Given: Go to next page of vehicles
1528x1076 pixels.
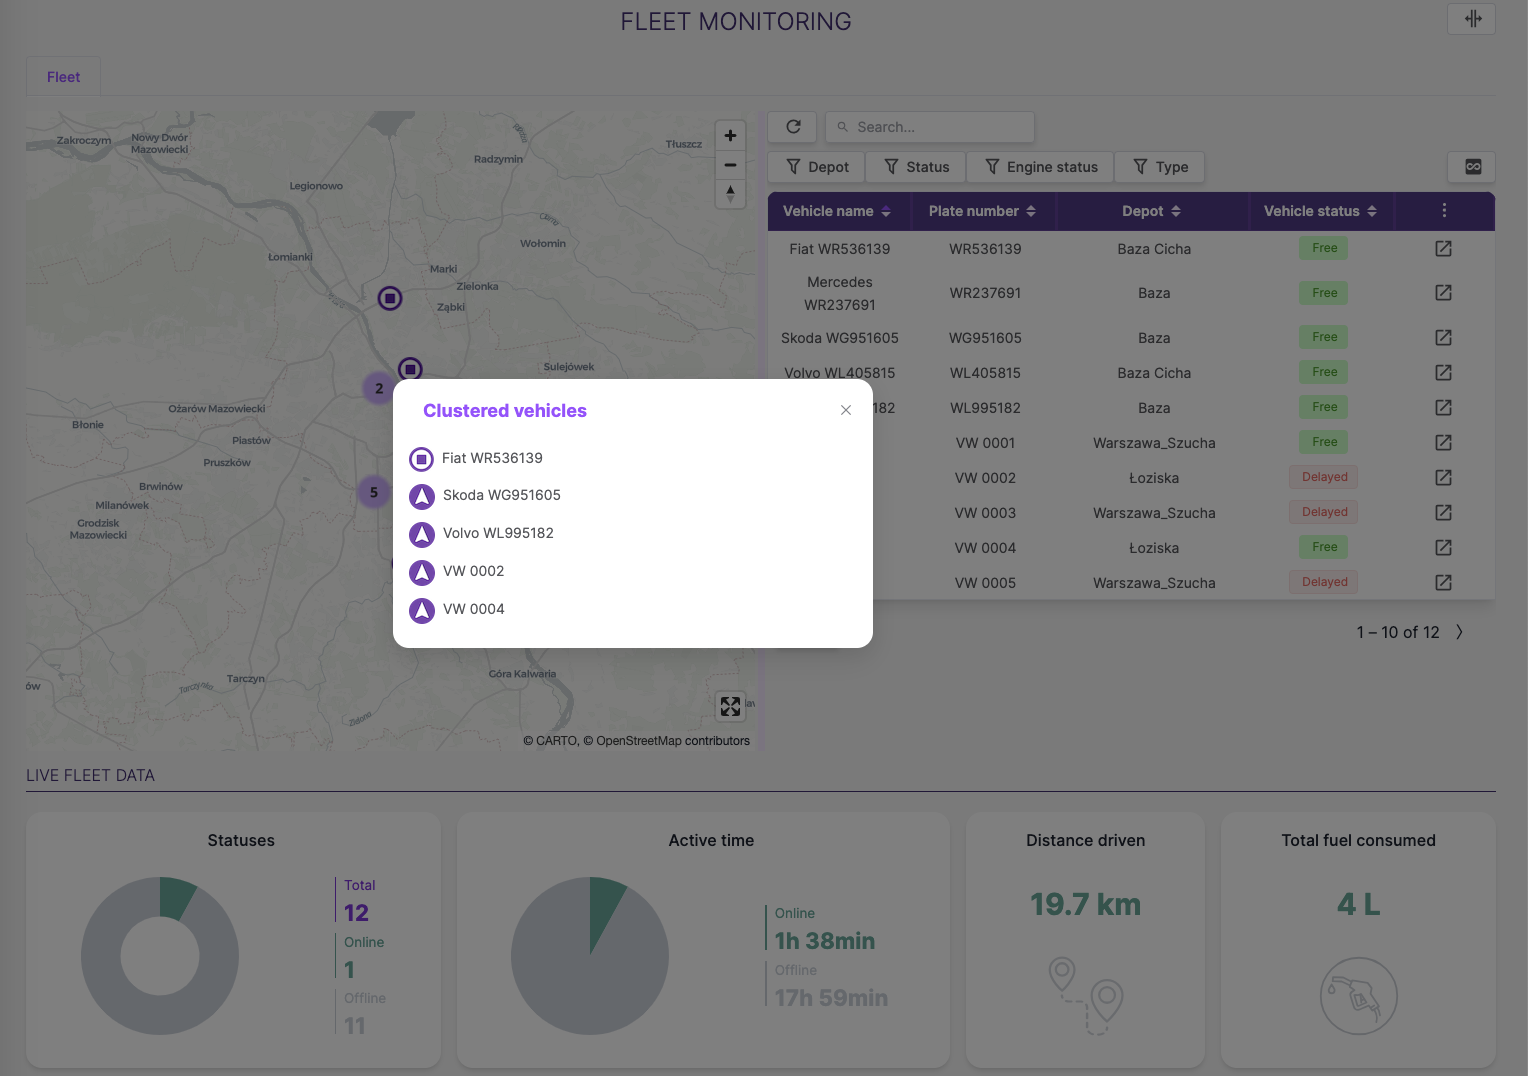Looking at the screenshot, I should coord(1460,632).
